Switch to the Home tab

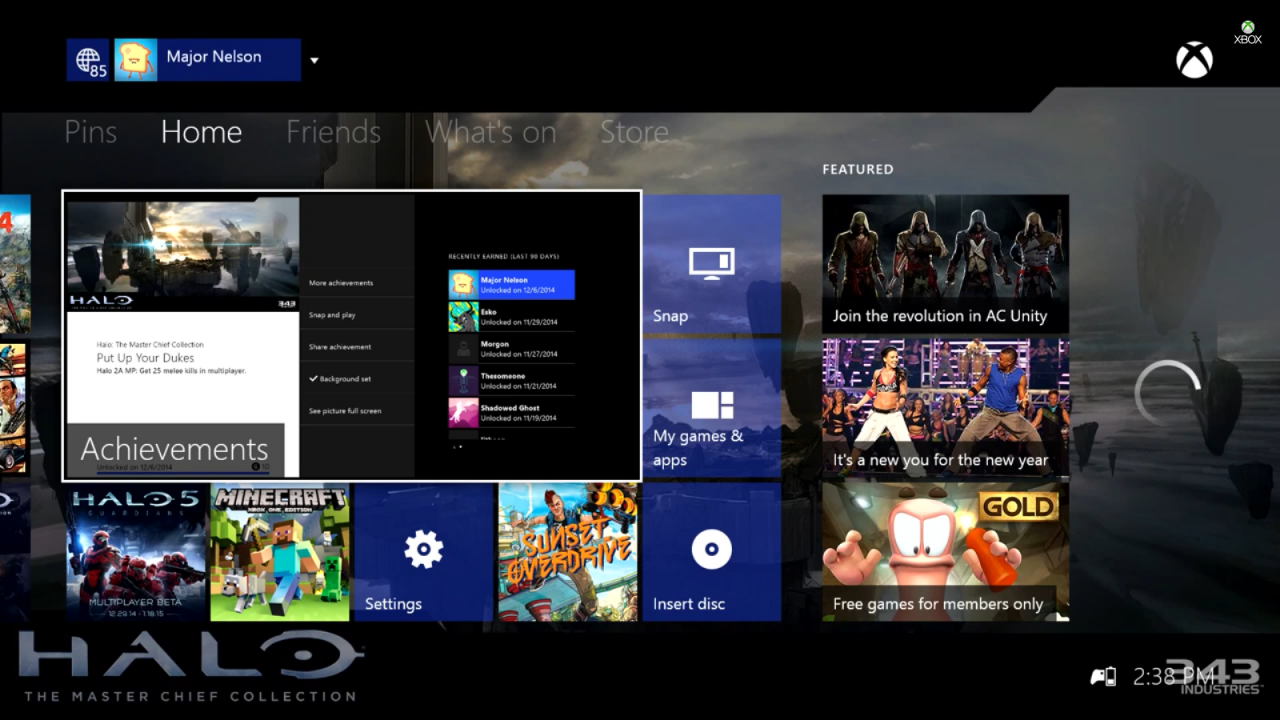[x=201, y=132]
